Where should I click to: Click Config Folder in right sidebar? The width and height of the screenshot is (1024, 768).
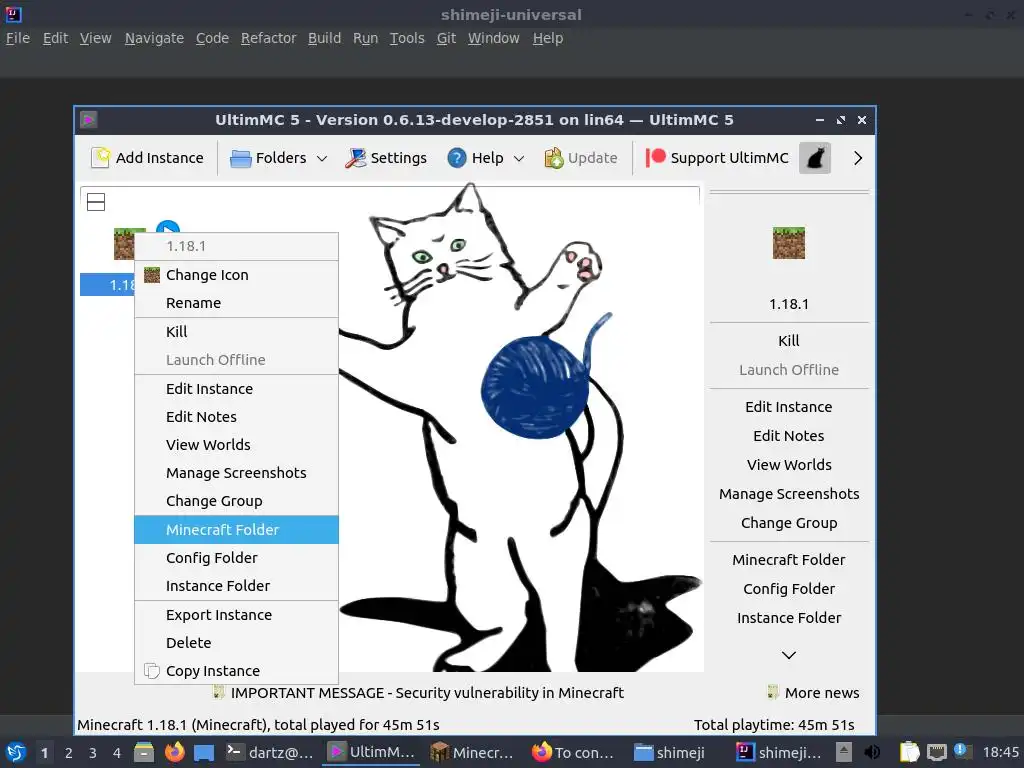789,589
